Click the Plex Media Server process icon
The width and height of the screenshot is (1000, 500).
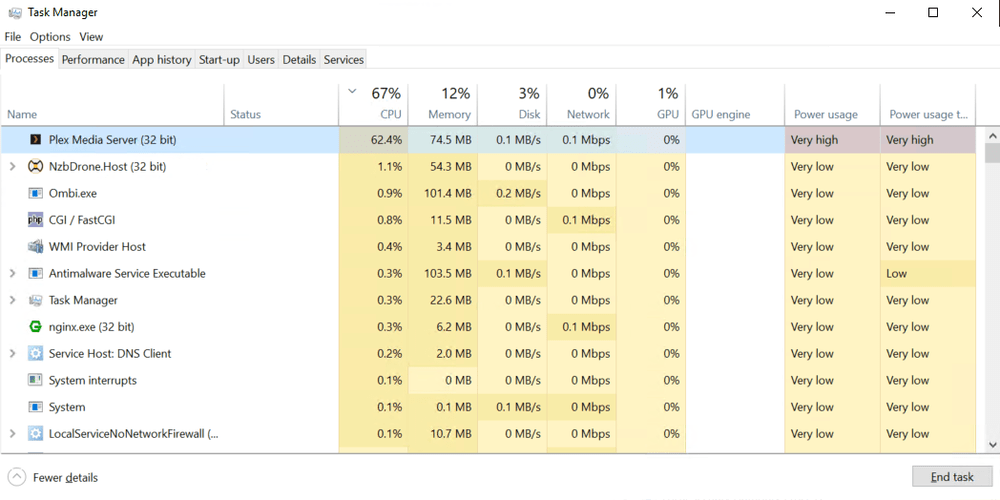[36, 140]
